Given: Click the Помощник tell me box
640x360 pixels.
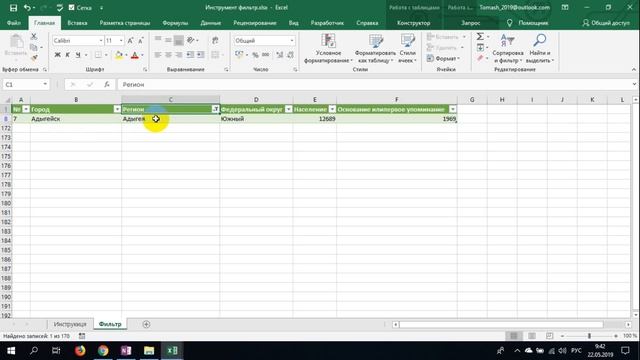Looking at the screenshot, I should 528,23.
